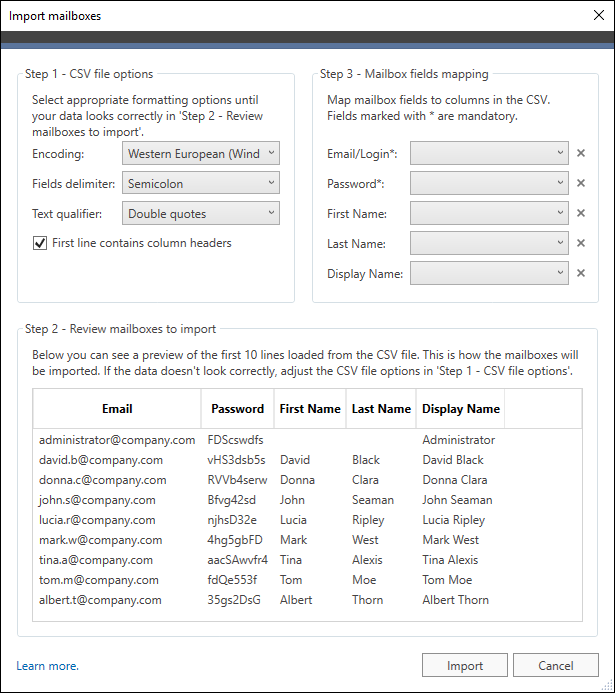Open the Display Name column mapping dropdown
Screen dimensions: 615x693
pyautogui.click(x=489, y=273)
